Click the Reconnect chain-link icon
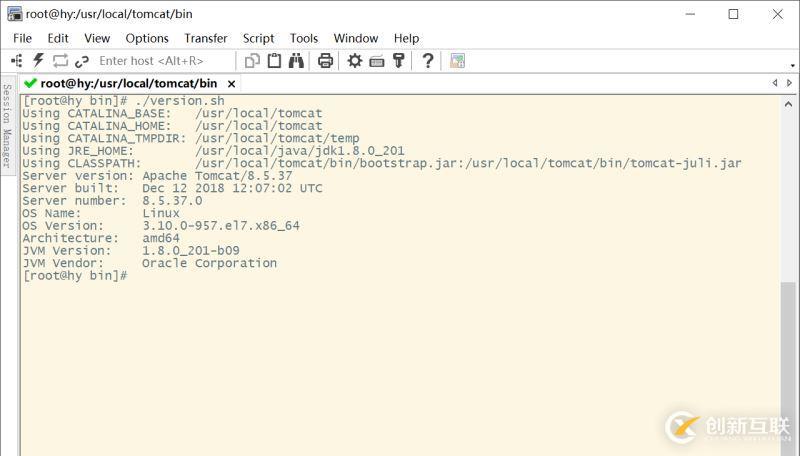800x456 pixels. [x=82, y=61]
